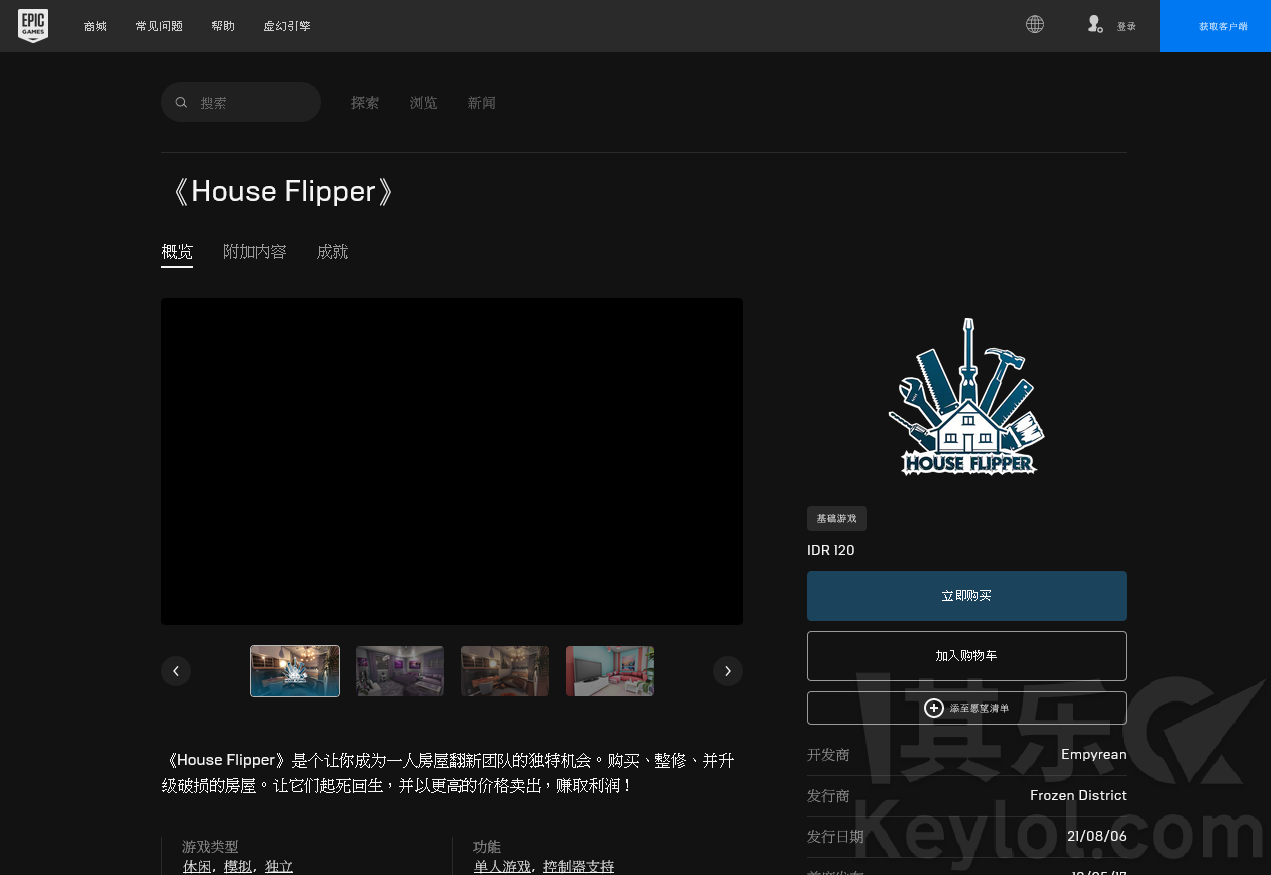The width and height of the screenshot is (1271, 875).
Task: Open 虚幻引擎 in the top navigation
Action: click(287, 26)
